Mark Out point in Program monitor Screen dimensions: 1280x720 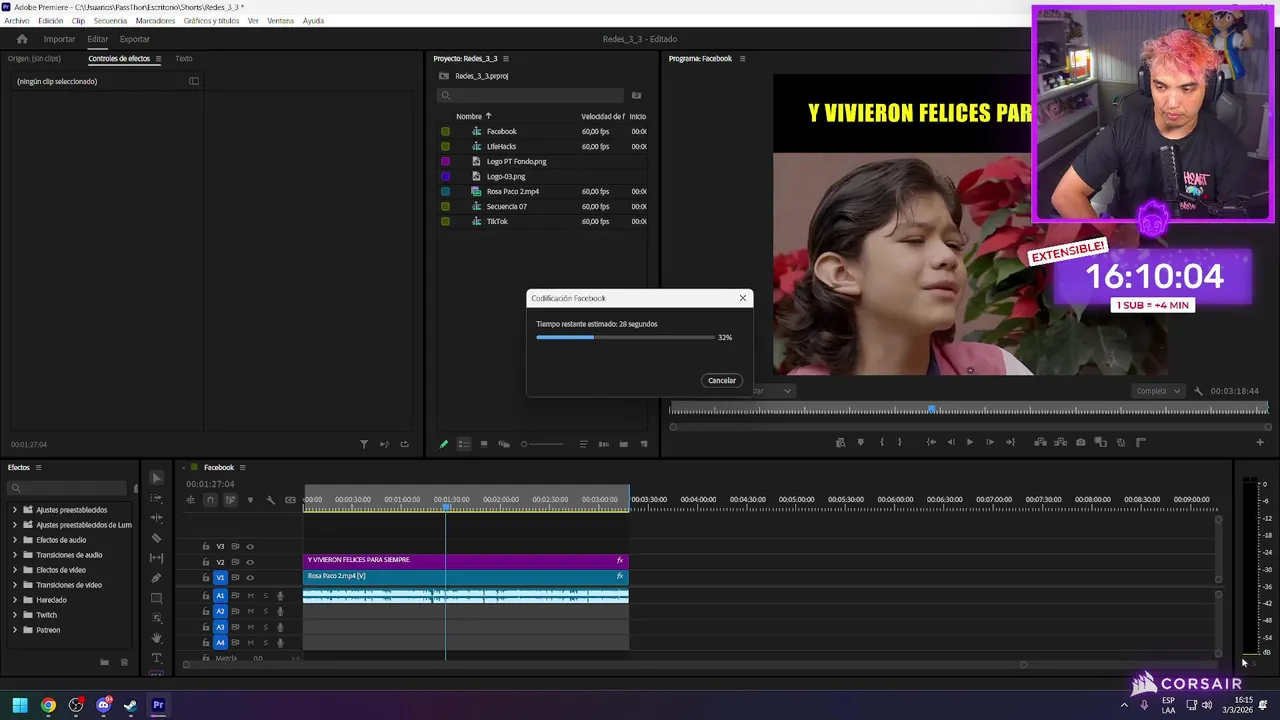click(x=900, y=442)
